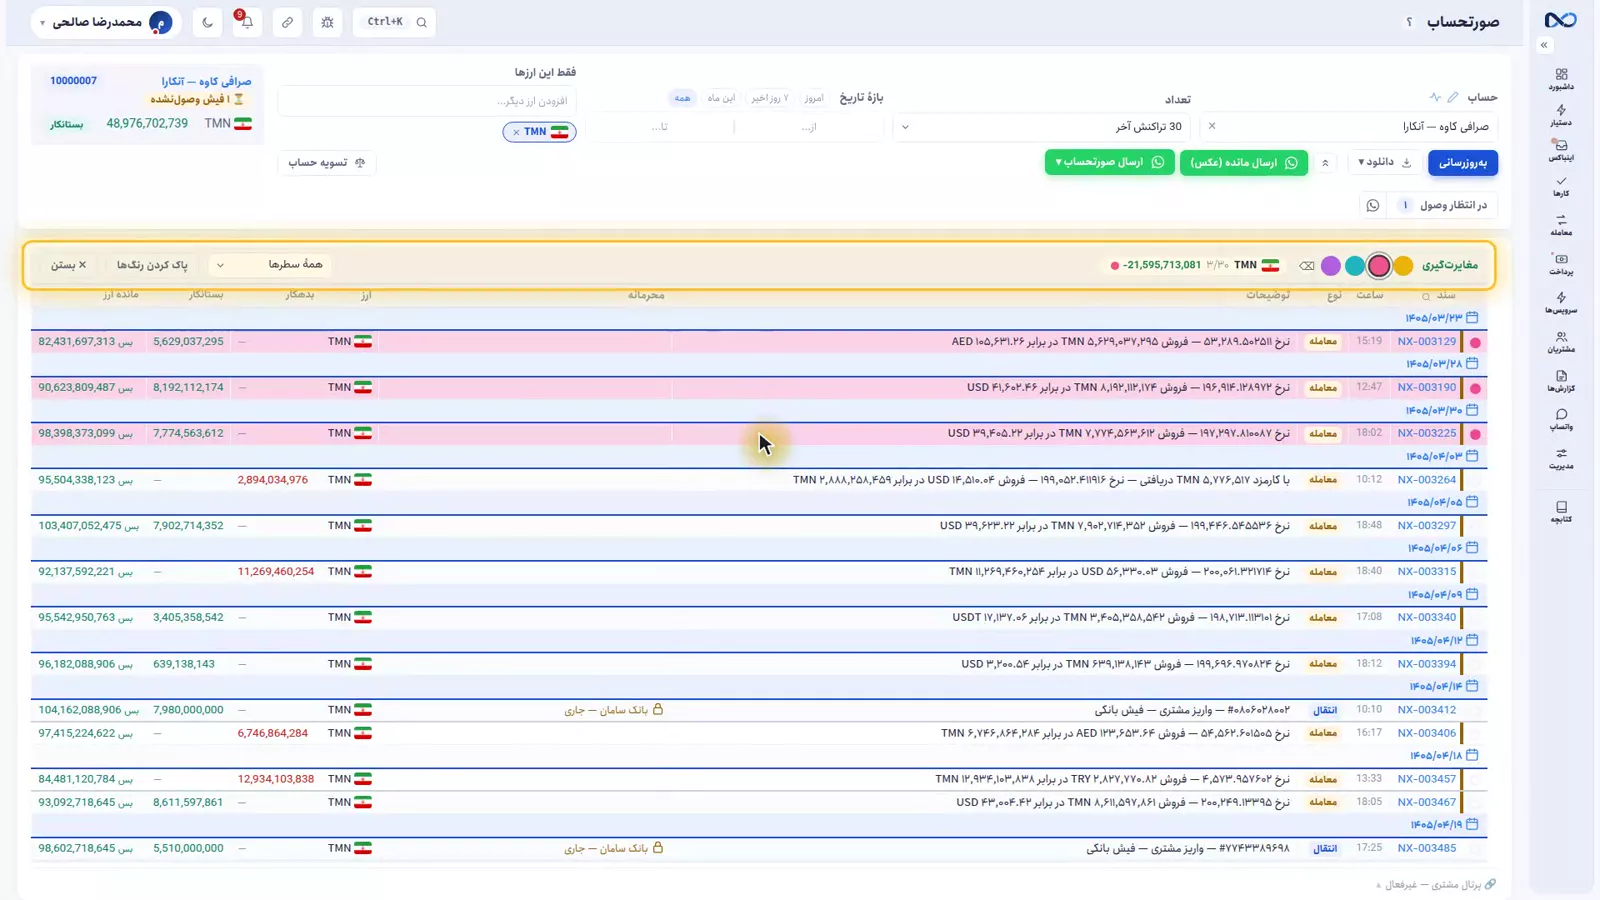Go to معامله (trade) in the sidebar
The height and width of the screenshot is (900, 1600).
tap(1561, 225)
